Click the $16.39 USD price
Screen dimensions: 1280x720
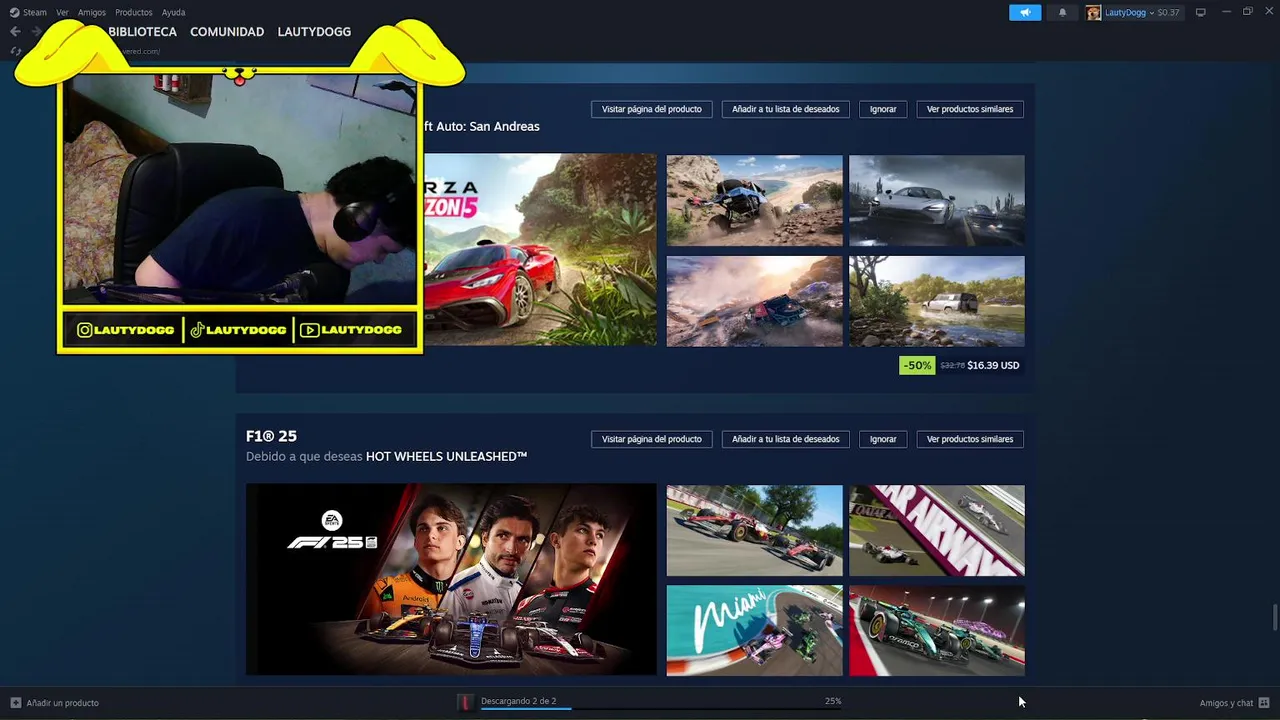coord(993,366)
